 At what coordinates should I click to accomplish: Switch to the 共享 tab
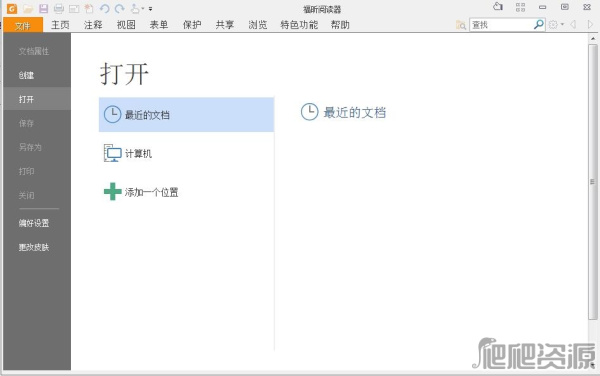pyautogui.click(x=225, y=25)
